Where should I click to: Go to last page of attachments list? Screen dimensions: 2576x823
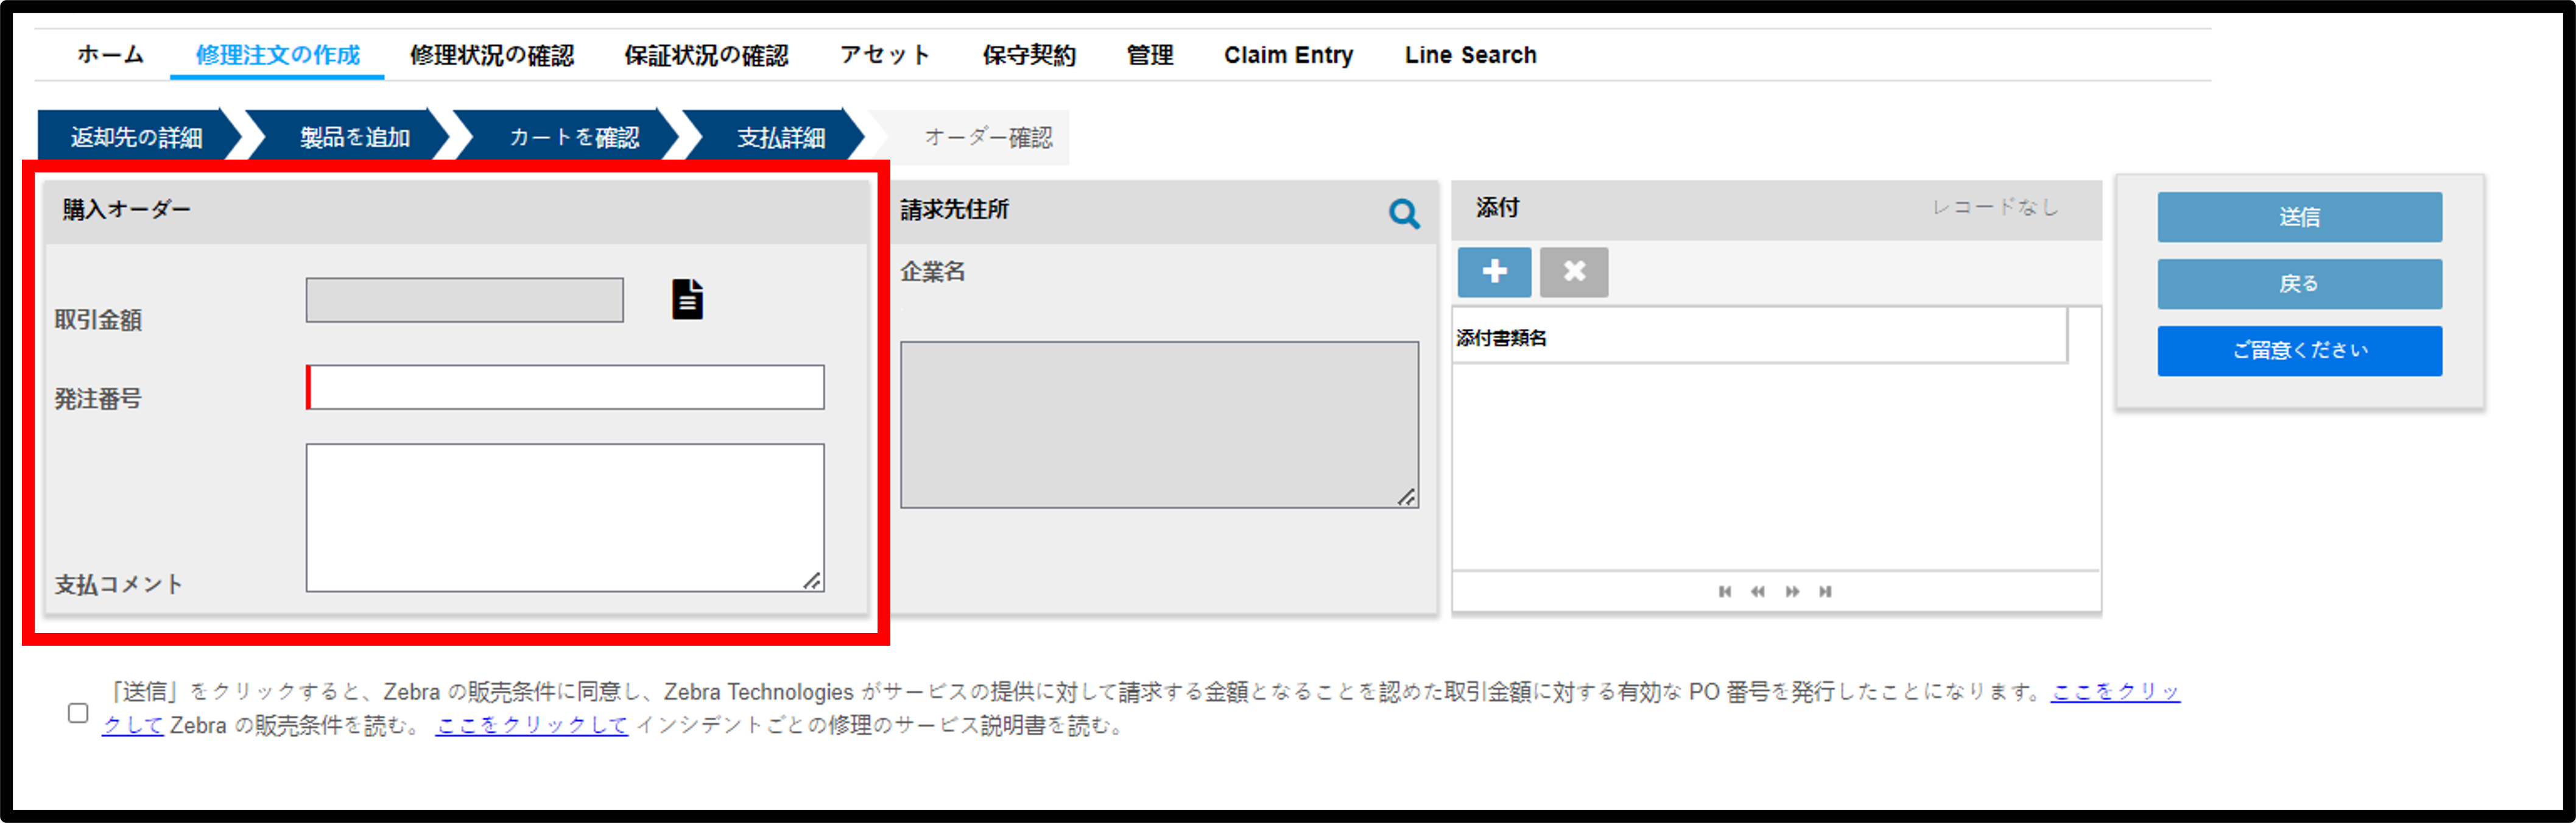point(1825,591)
